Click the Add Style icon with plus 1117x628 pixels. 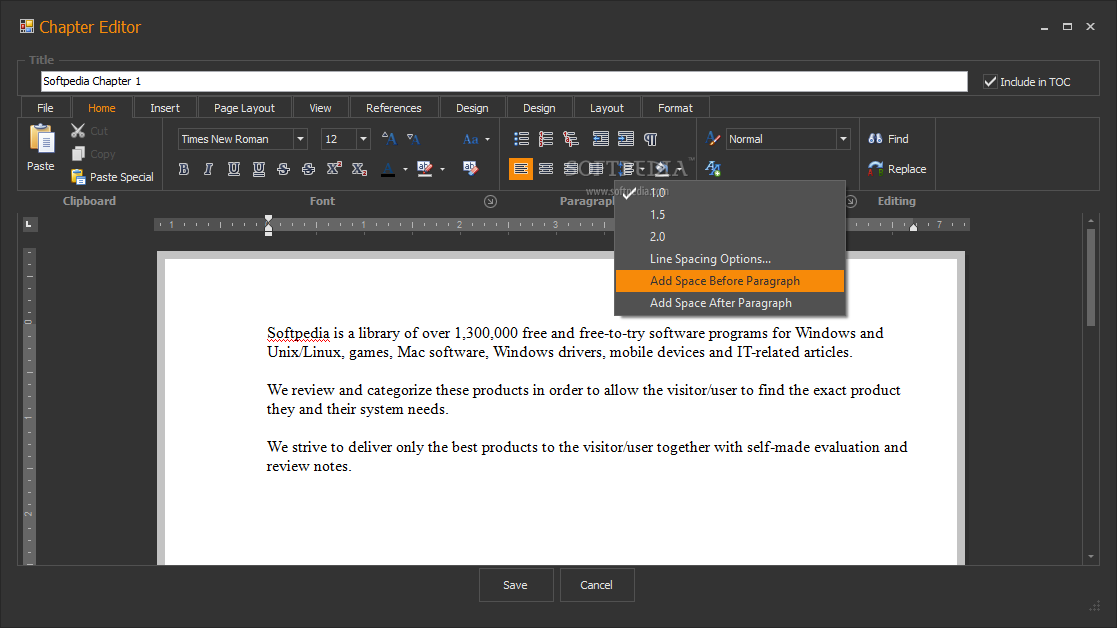[712, 169]
